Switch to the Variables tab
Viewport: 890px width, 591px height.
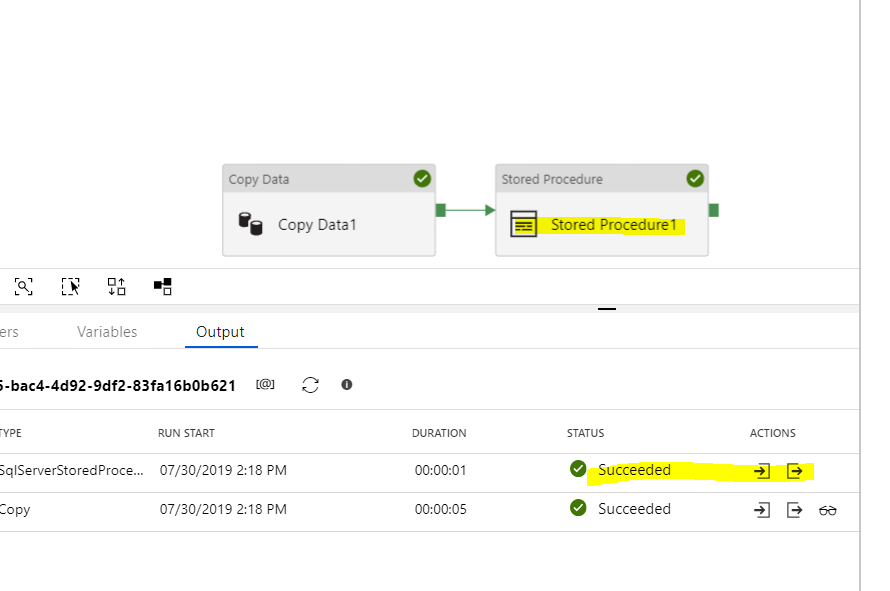[x=107, y=332]
